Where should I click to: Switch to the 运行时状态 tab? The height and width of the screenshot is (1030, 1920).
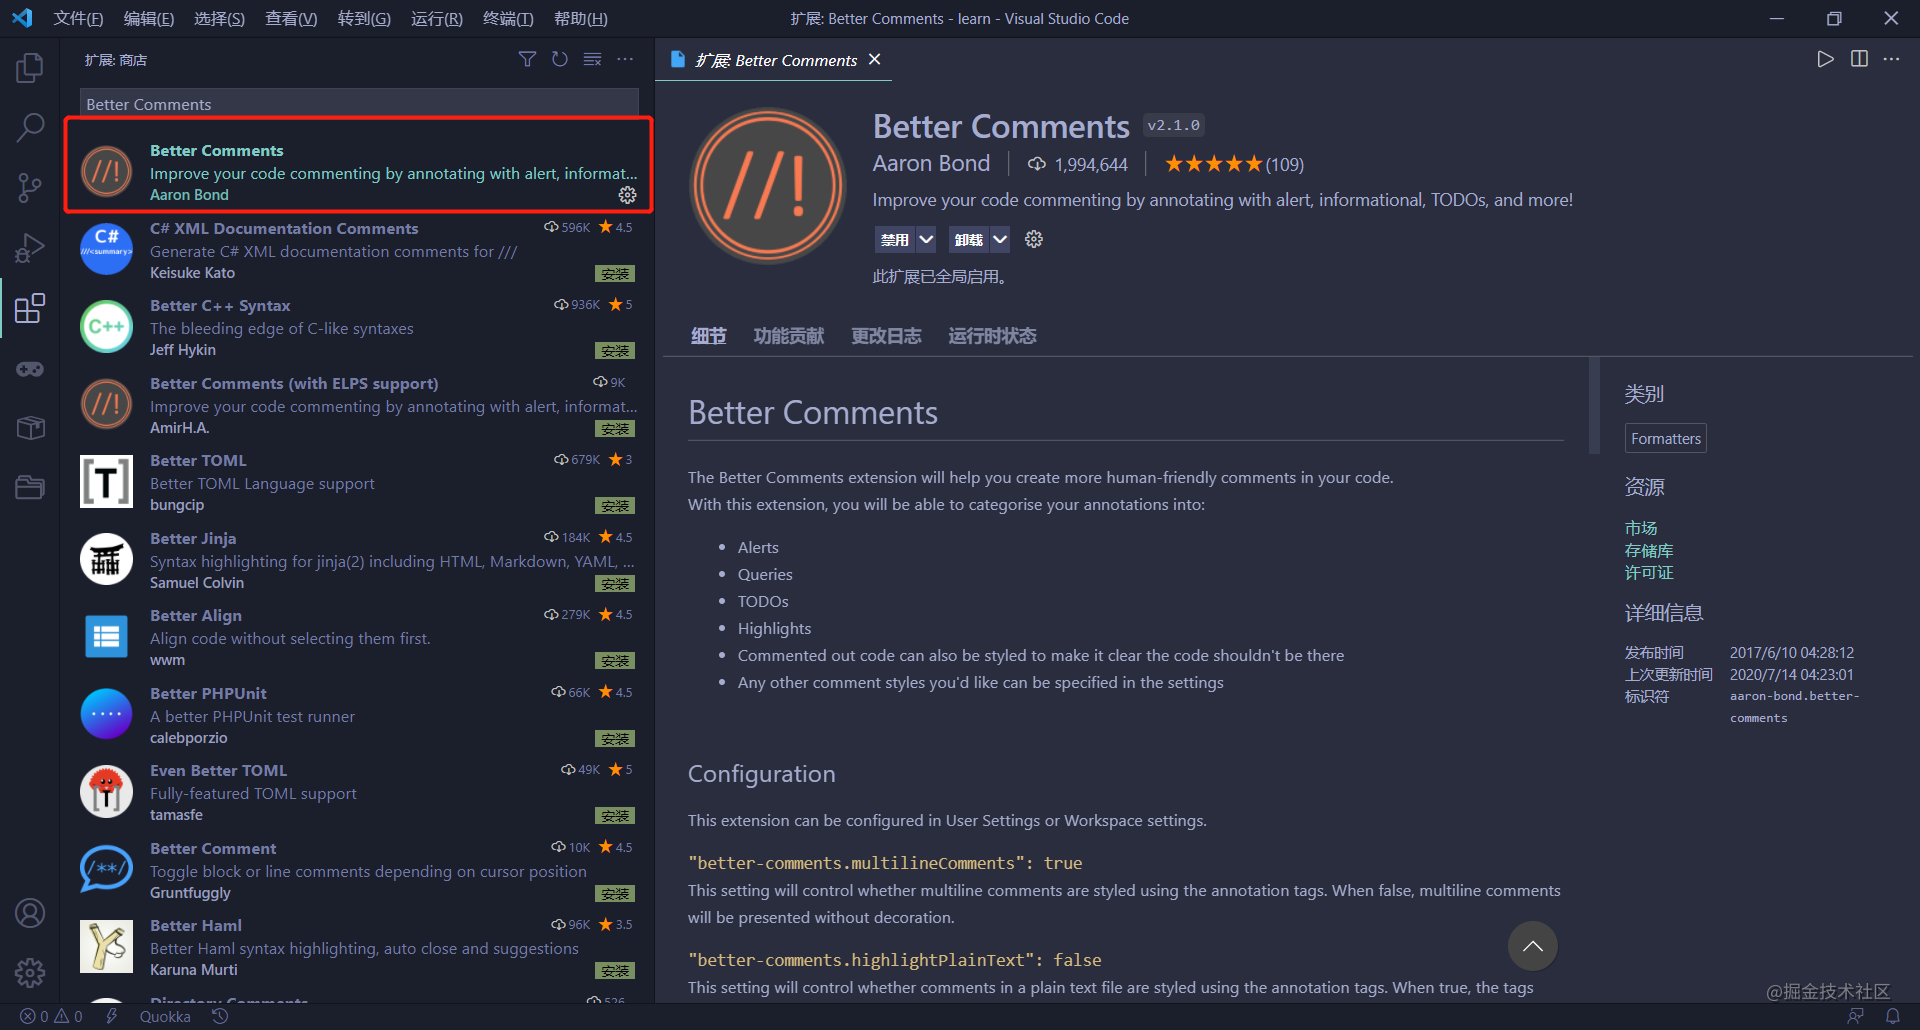[x=992, y=336]
